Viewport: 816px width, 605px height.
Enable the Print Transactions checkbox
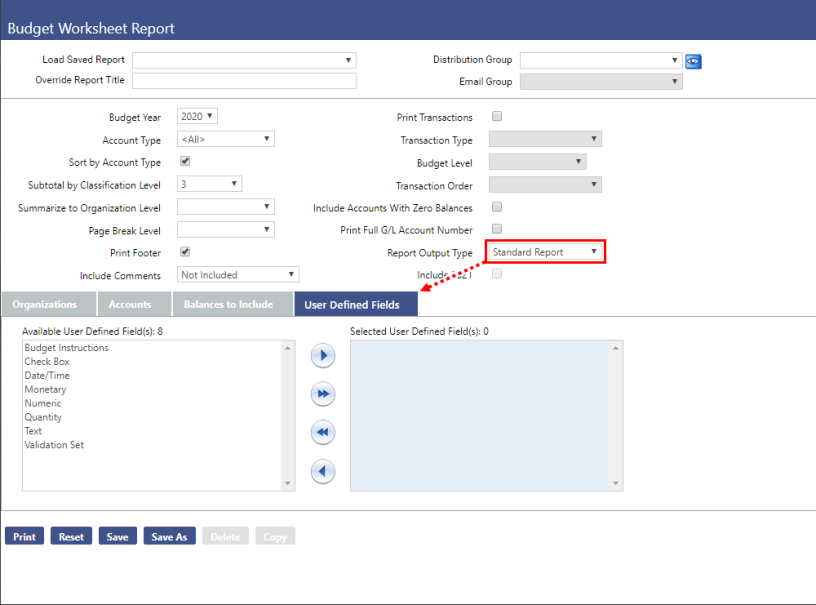click(x=497, y=117)
